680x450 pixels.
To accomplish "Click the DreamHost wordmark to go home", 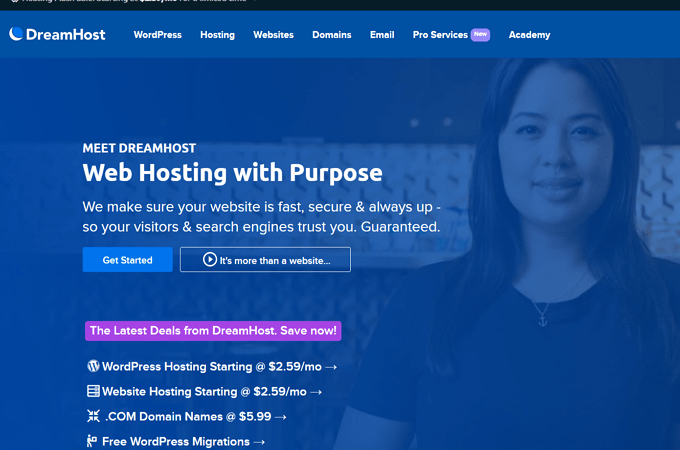I will click(x=65, y=35).
